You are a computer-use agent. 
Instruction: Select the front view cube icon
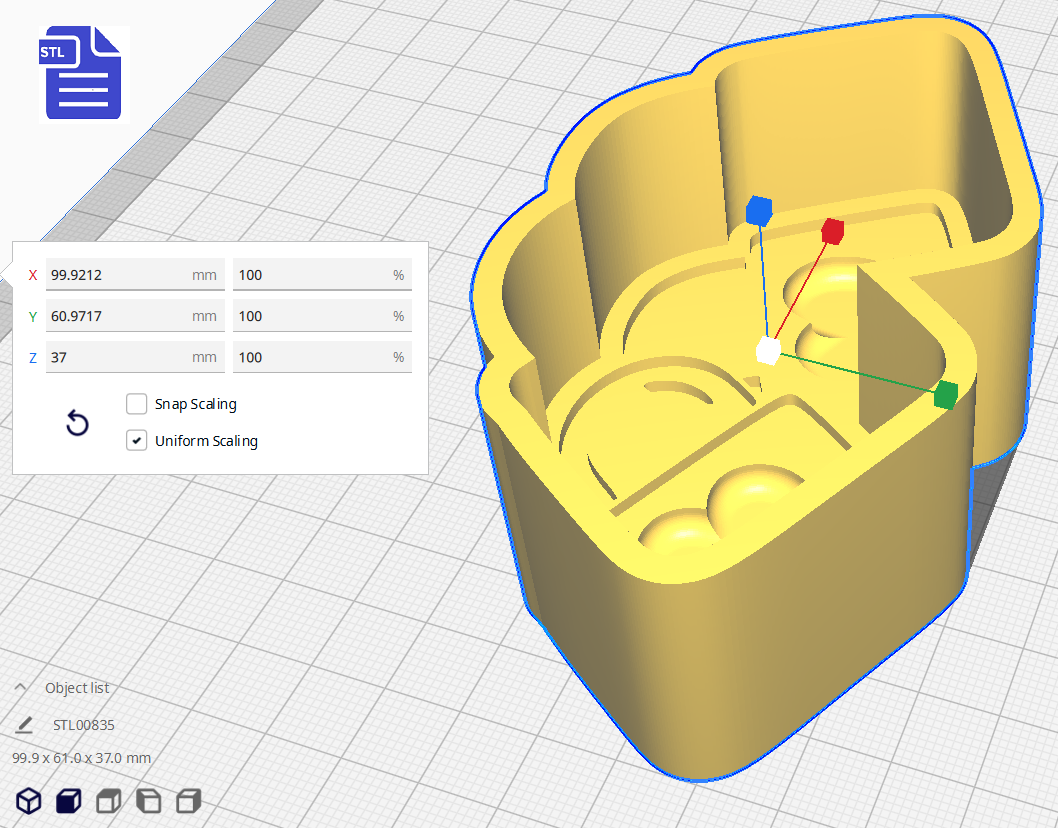(x=68, y=800)
